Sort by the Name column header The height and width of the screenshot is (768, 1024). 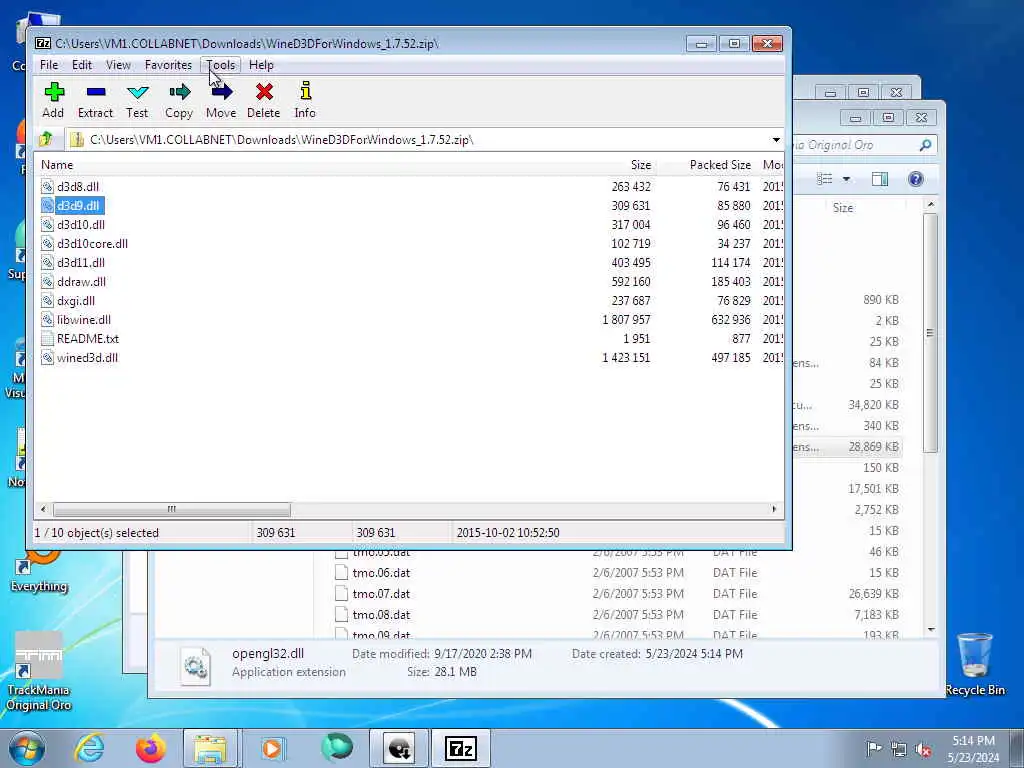point(57,165)
